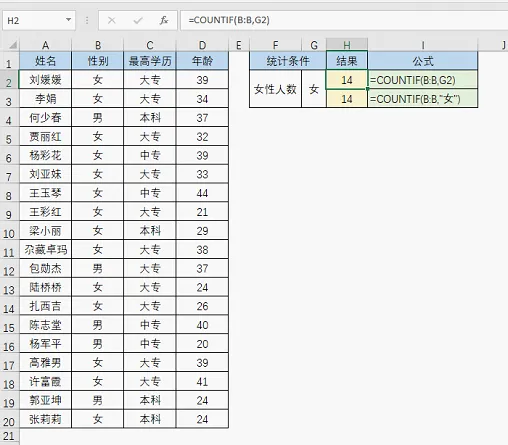Click the Cancel (X) formula bar icon
508x445 pixels.
[112, 21]
